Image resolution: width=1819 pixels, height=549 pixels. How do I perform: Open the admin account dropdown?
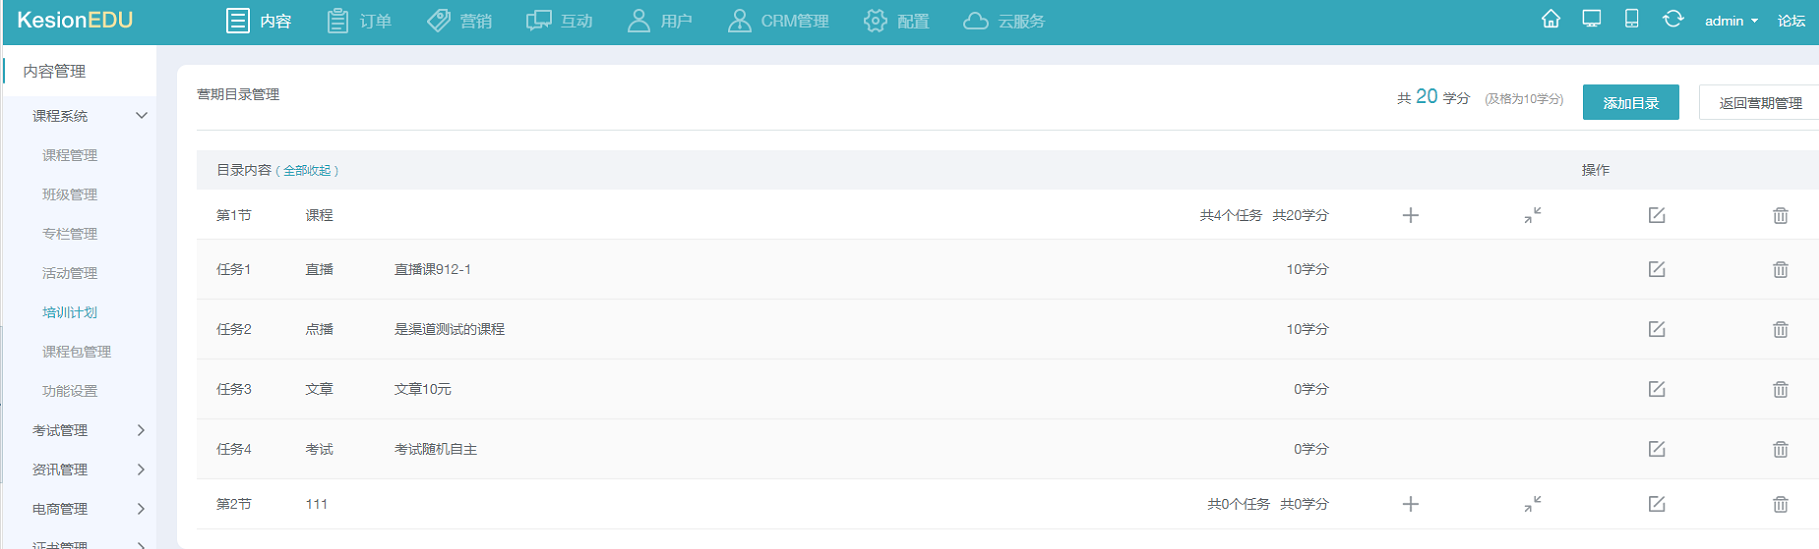pyautogui.click(x=1730, y=21)
